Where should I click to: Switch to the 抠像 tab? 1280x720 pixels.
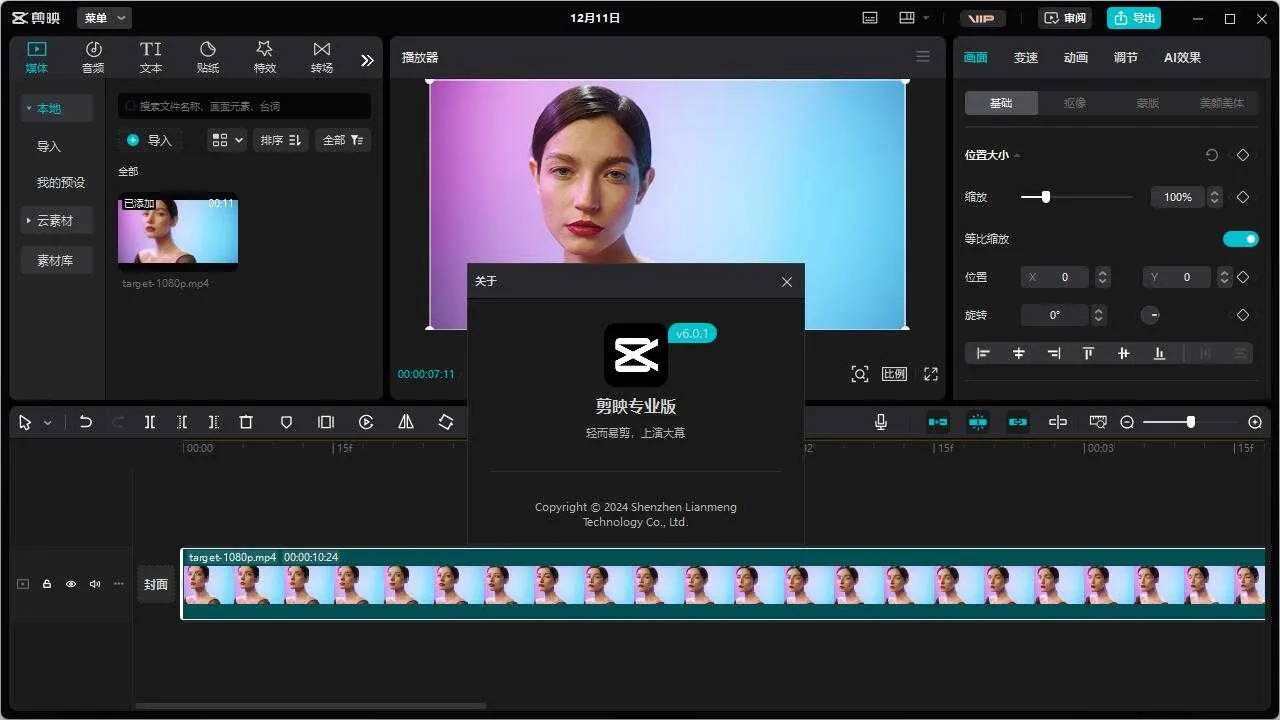(x=1074, y=102)
